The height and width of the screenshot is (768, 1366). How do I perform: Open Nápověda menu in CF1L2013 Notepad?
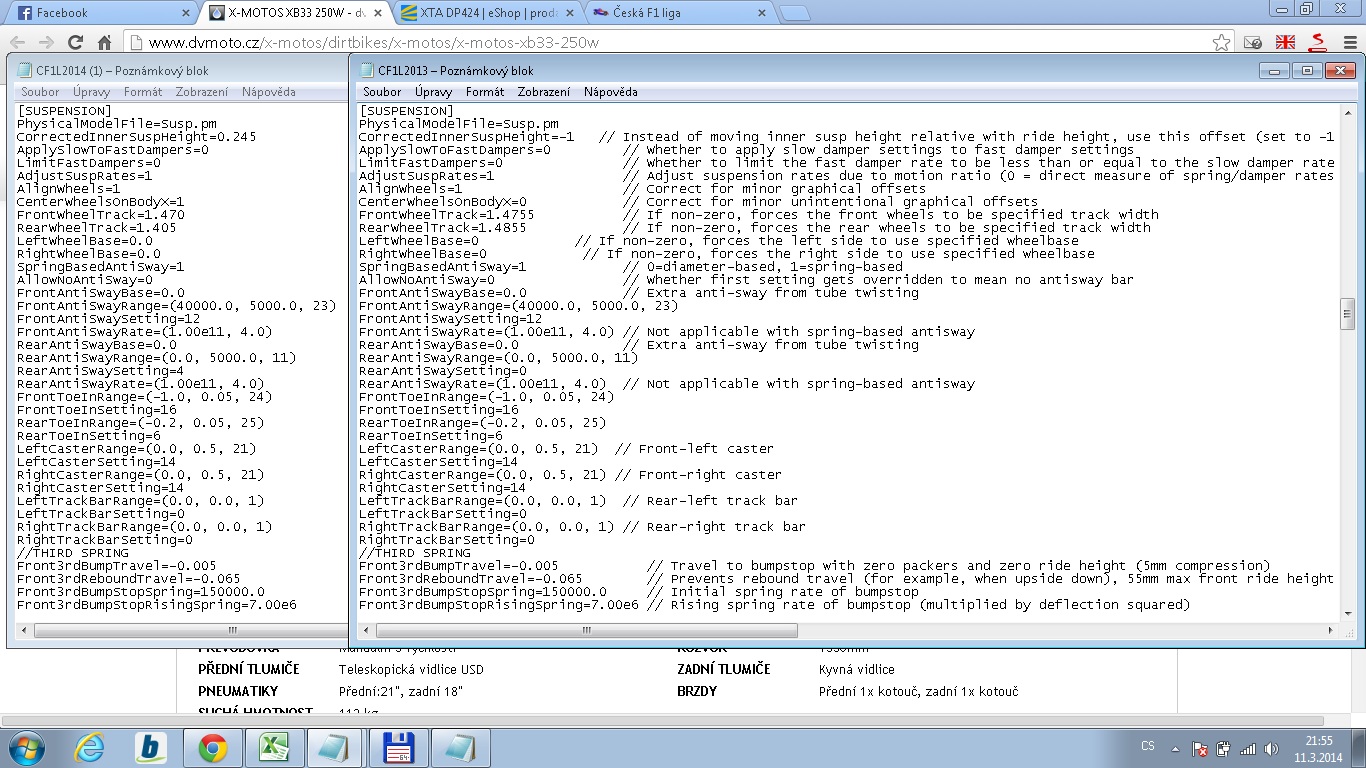pyautogui.click(x=610, y=92)
